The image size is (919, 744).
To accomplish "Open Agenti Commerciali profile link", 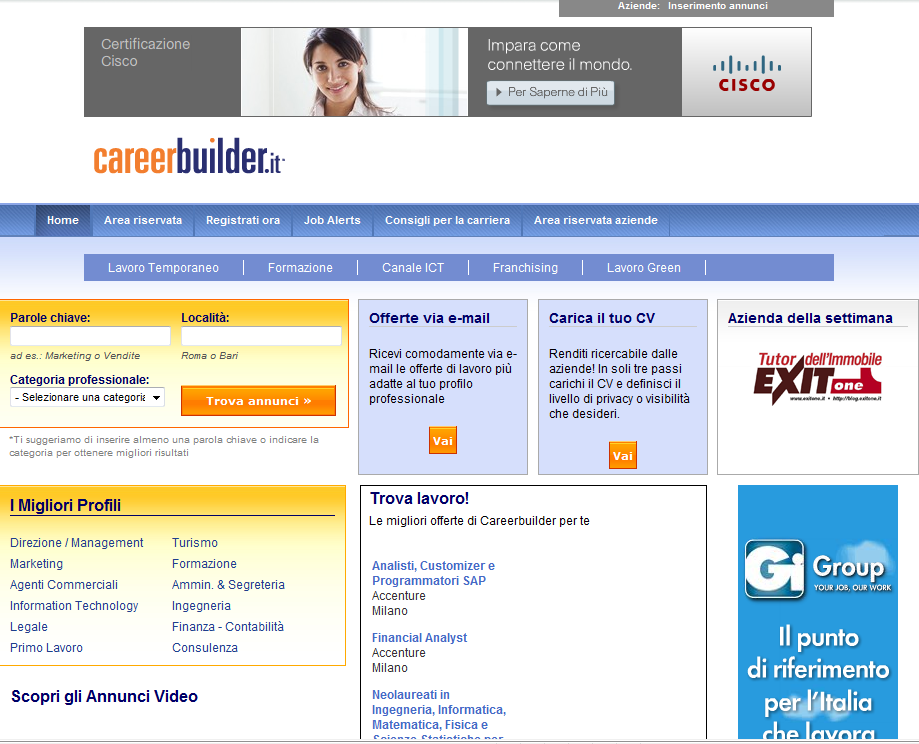I will point(64,585).
